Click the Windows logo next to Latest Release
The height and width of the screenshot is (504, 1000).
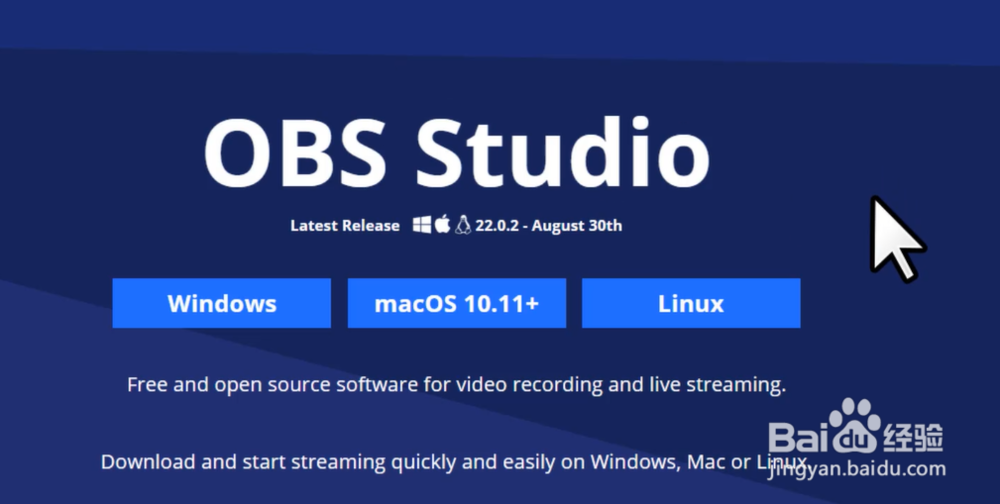(x=422, y=225)
